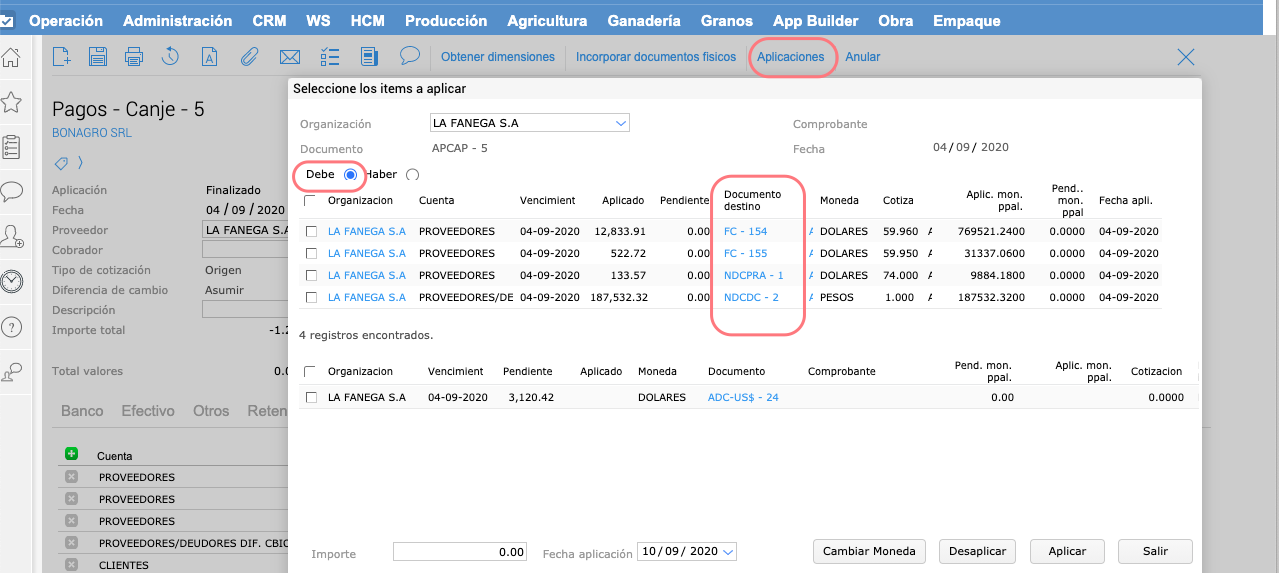Check the box for FC - 154 row
This screenshot has width=1279, height=573.
311,232
